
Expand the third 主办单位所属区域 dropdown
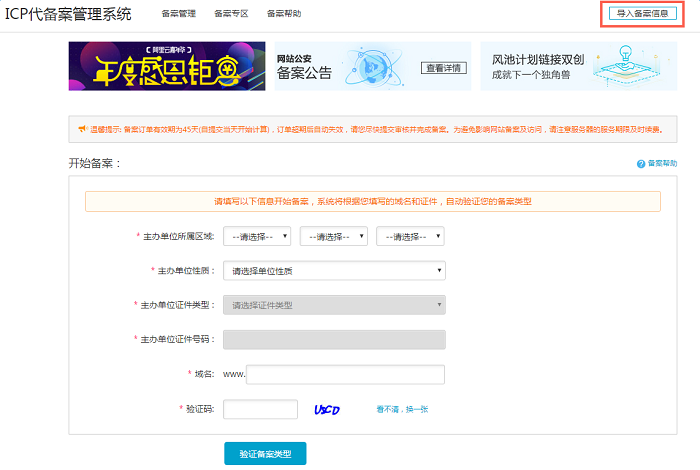point(410,237)
